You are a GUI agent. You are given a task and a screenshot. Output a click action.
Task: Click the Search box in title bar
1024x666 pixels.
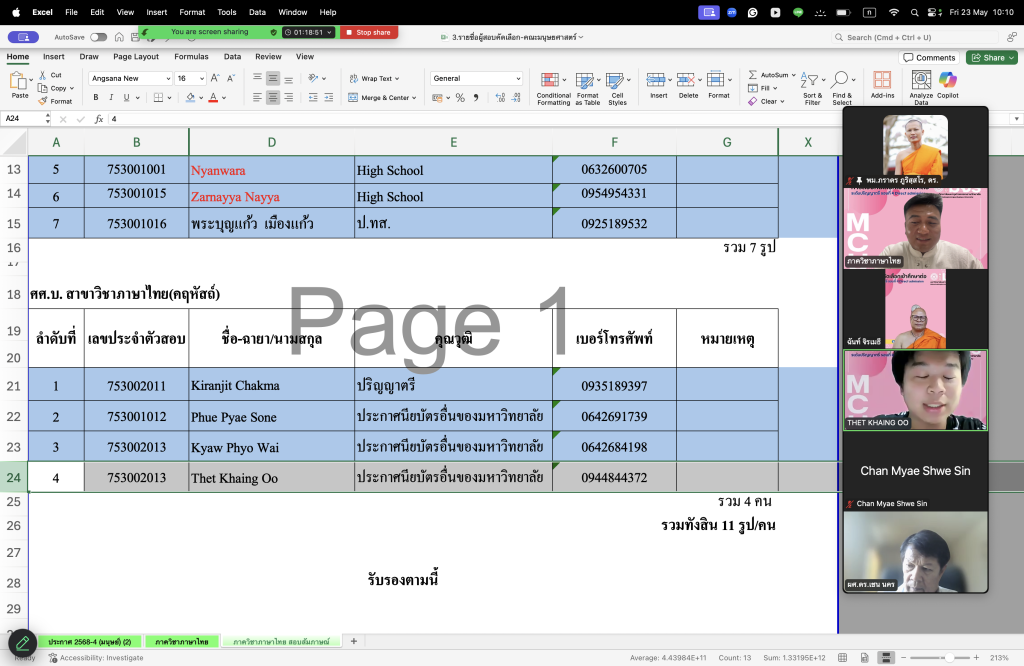tap(916, 37)
